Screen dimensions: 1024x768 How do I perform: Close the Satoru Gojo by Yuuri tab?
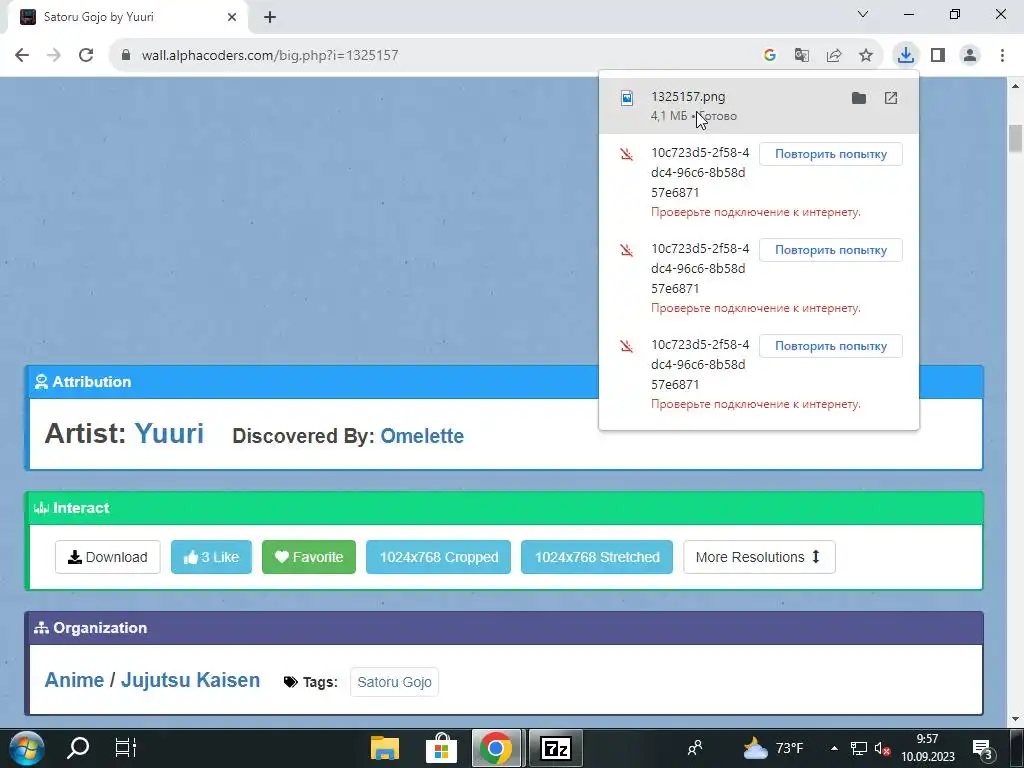pyautogui.click(x=232, y=17)
